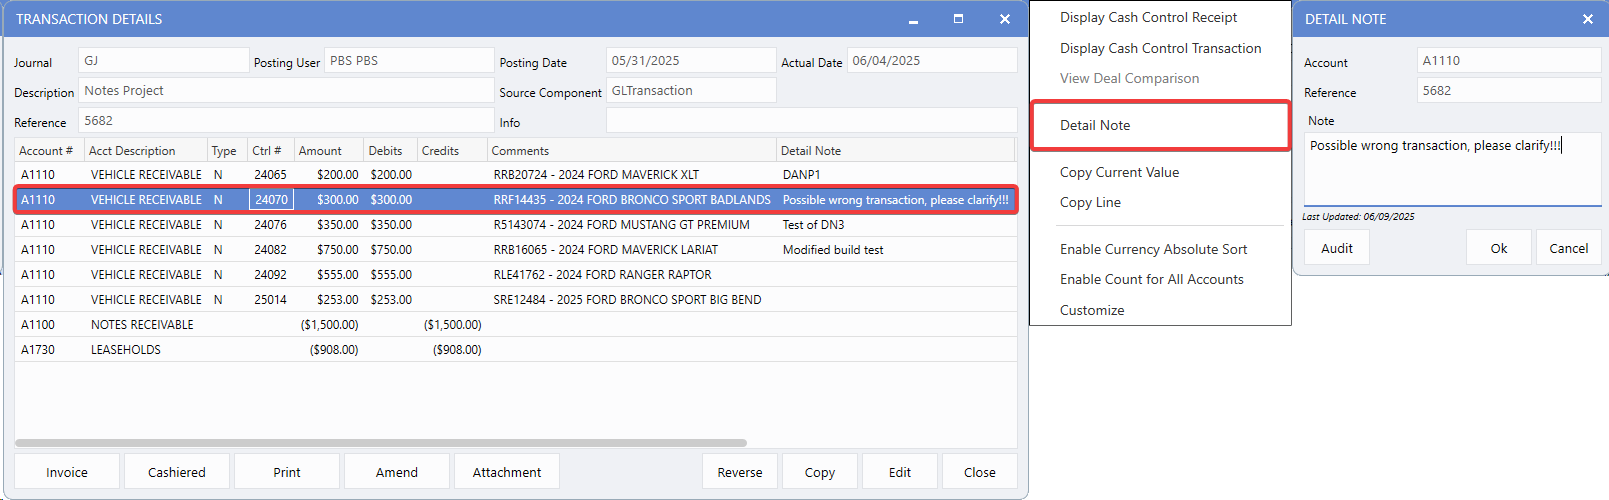Image resolution: width=1609 pixels, height=500 pixels.
Task: Open Attachment for this transaction
Action: (506, 472)
